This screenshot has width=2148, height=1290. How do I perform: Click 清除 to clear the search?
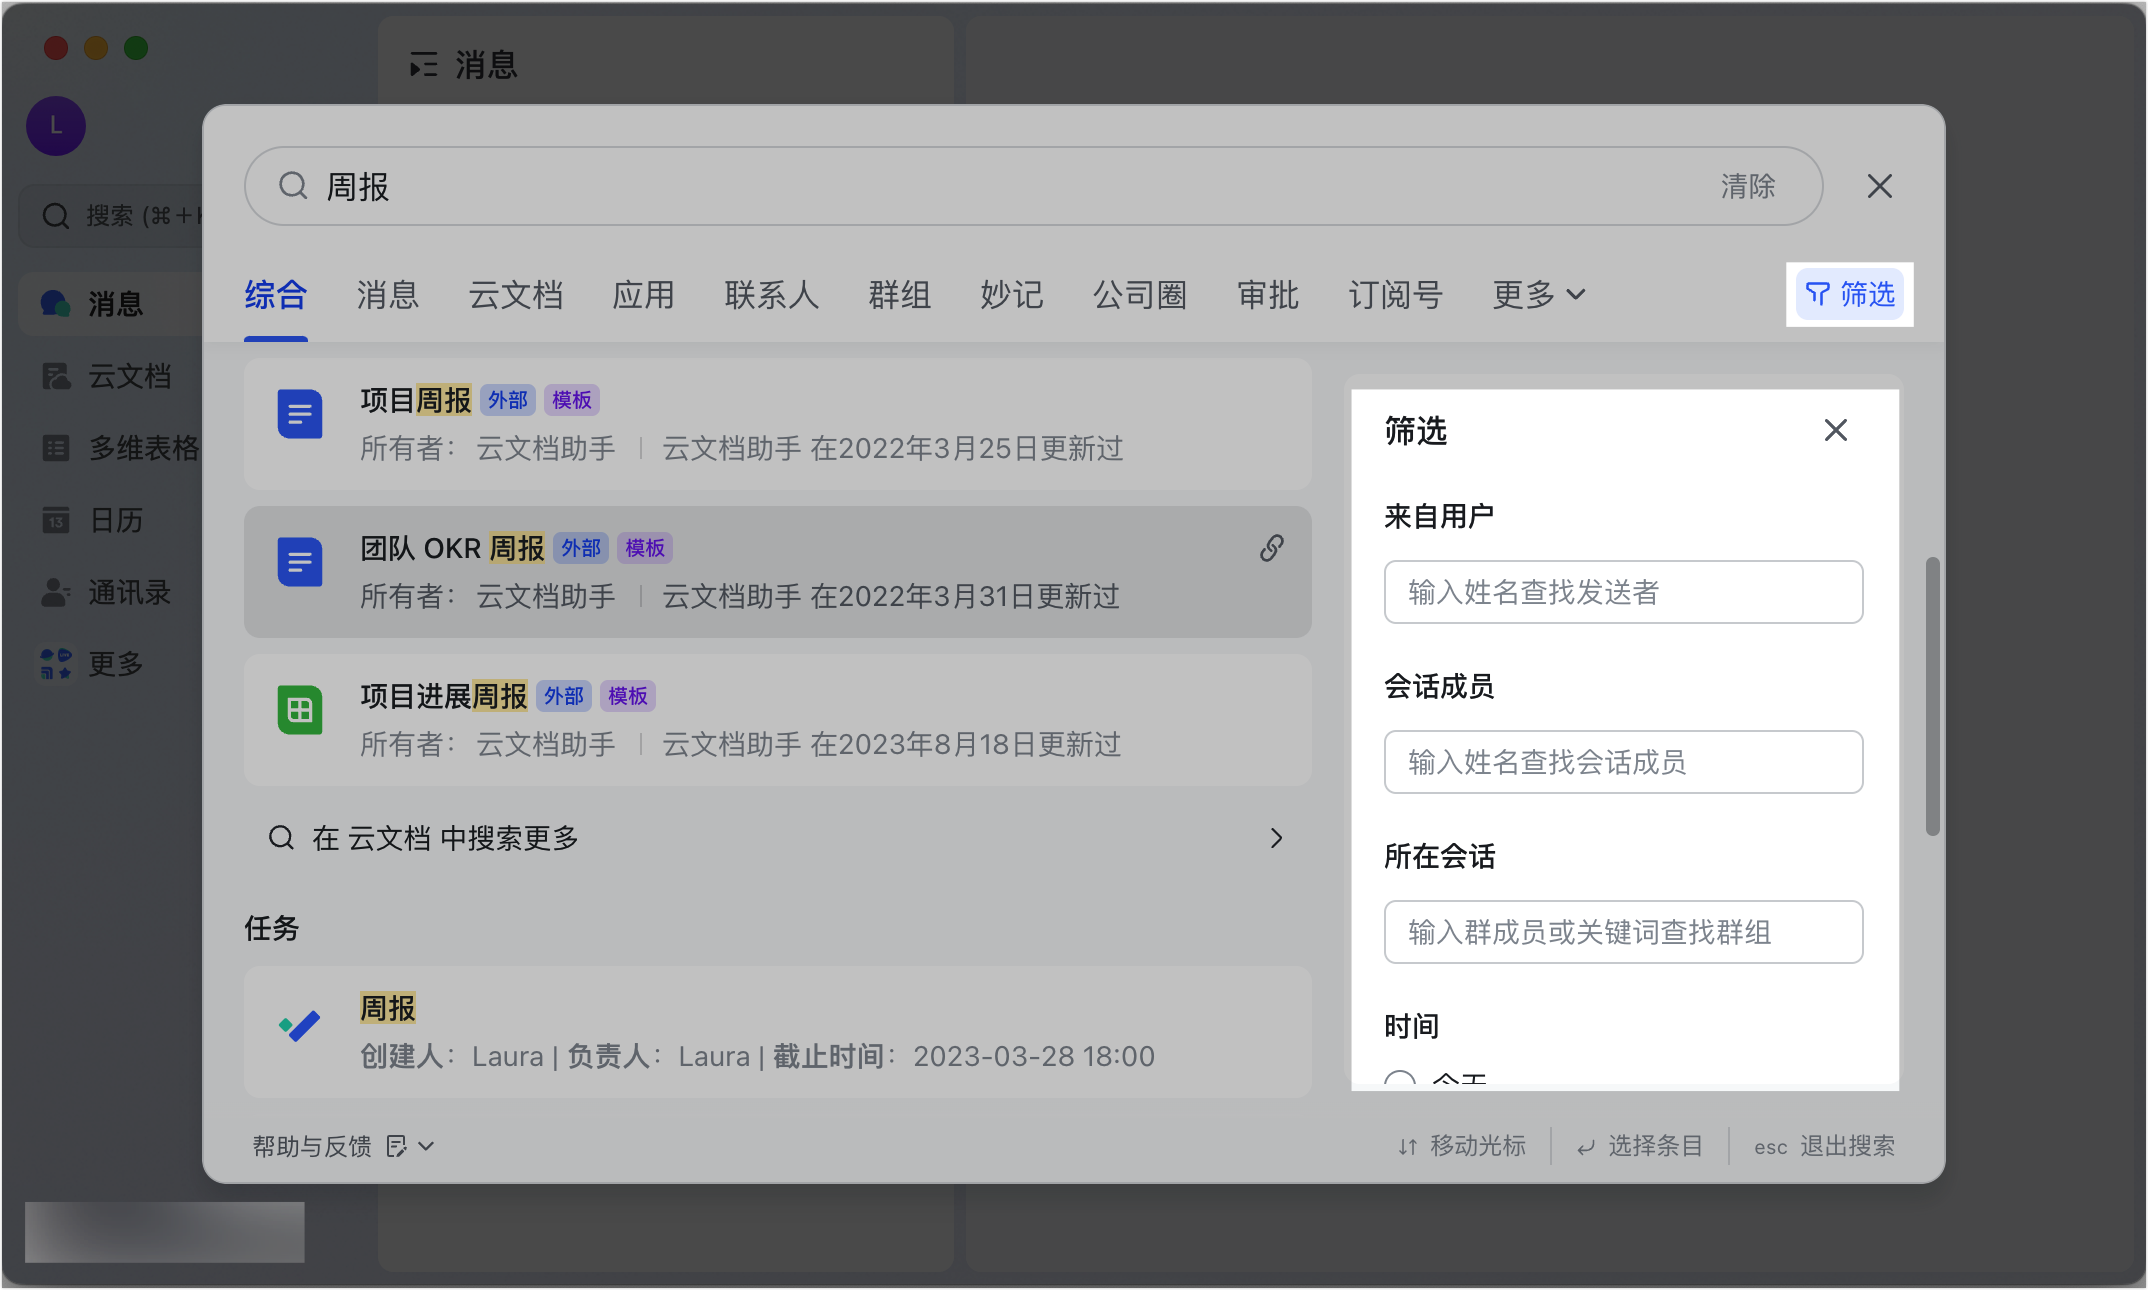click(1747, 186)
